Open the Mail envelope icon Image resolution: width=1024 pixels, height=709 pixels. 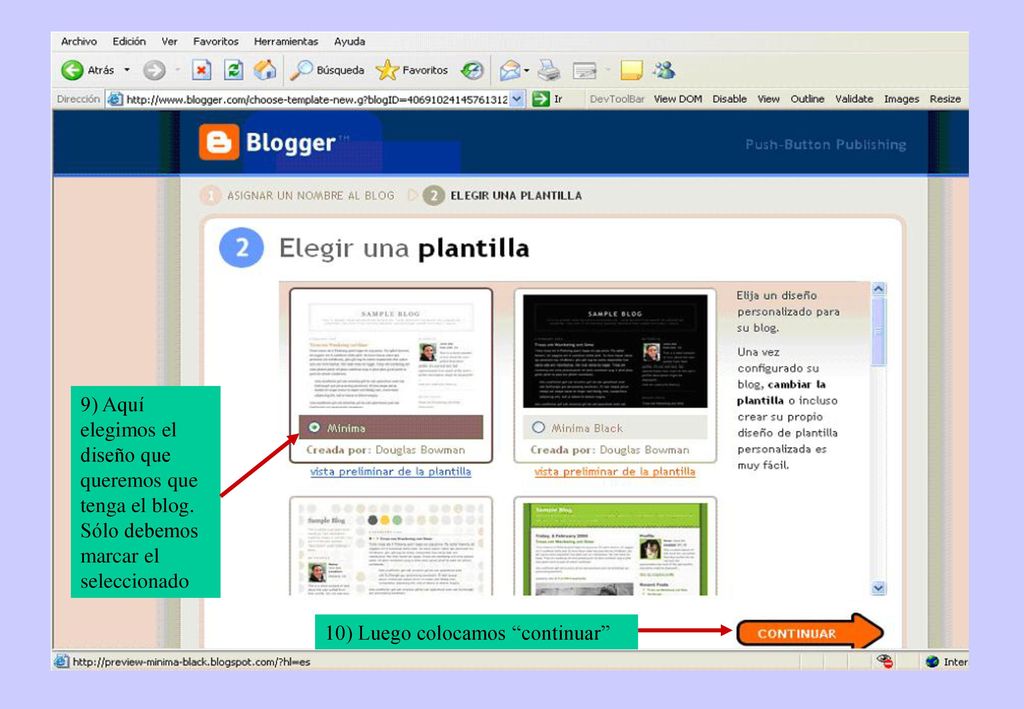tap(510, 70)
